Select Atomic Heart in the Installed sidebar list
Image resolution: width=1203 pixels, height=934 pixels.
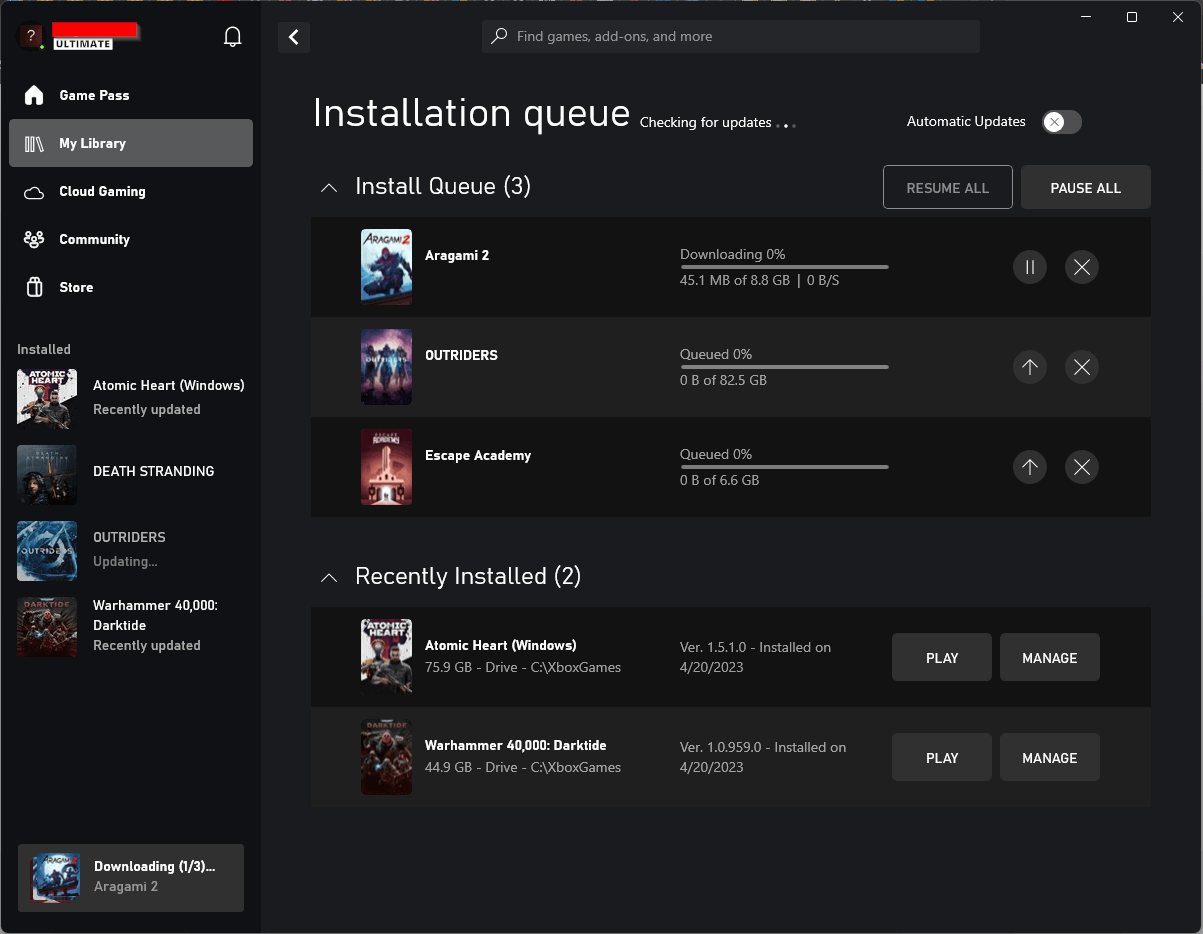click(x=131, y=397)
